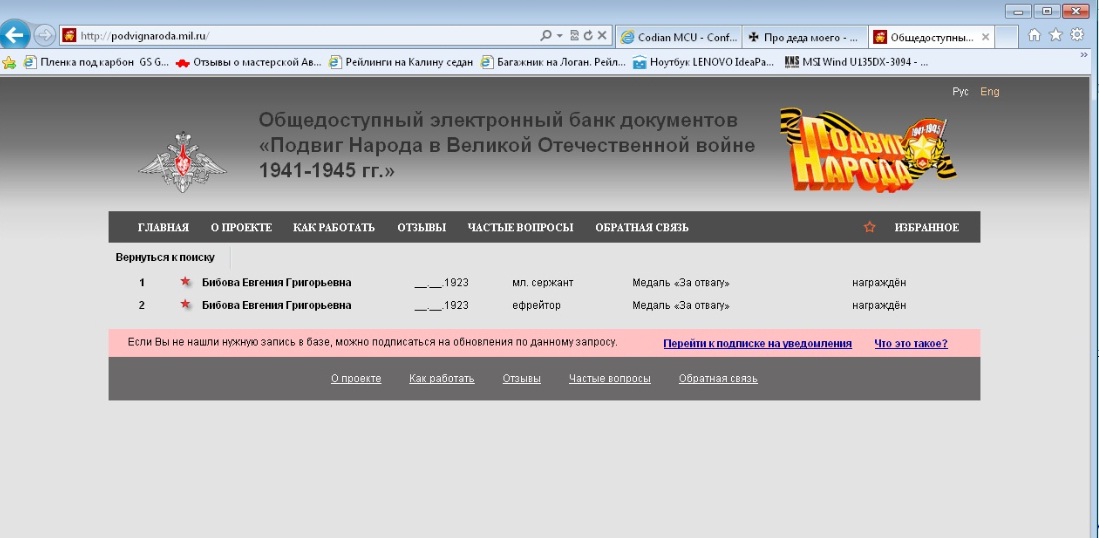
Task: Switch site language to Eng
Action: tap(989, 91)
